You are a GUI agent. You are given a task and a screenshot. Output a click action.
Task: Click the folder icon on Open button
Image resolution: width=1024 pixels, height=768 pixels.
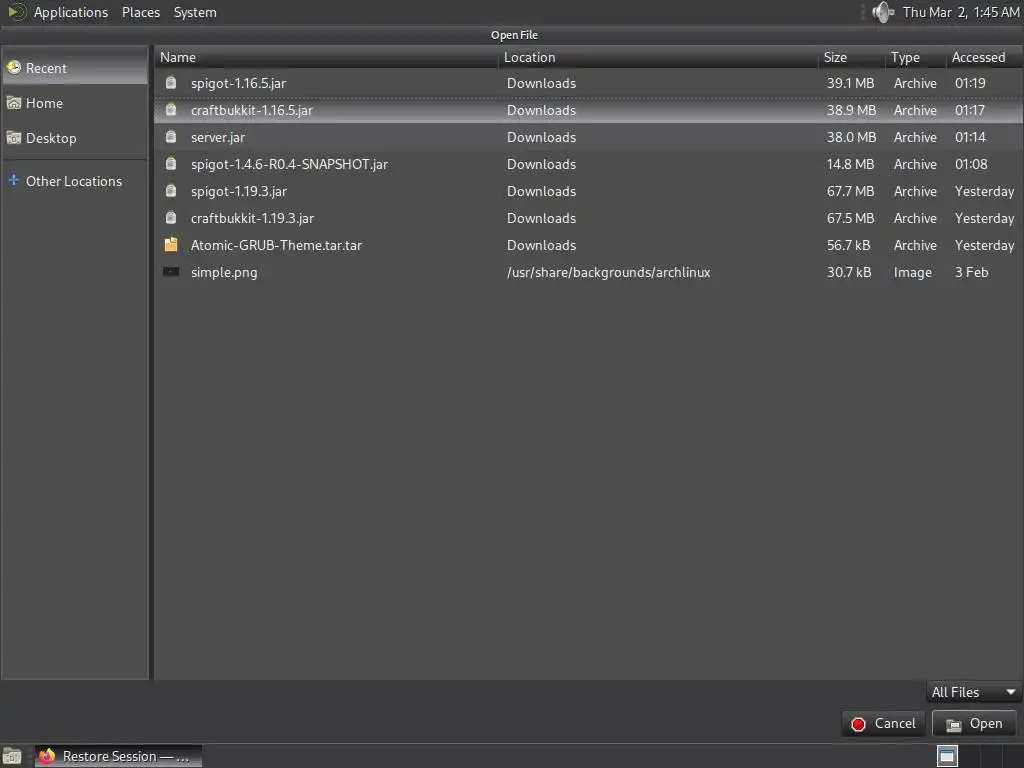[x=953, y=724]
